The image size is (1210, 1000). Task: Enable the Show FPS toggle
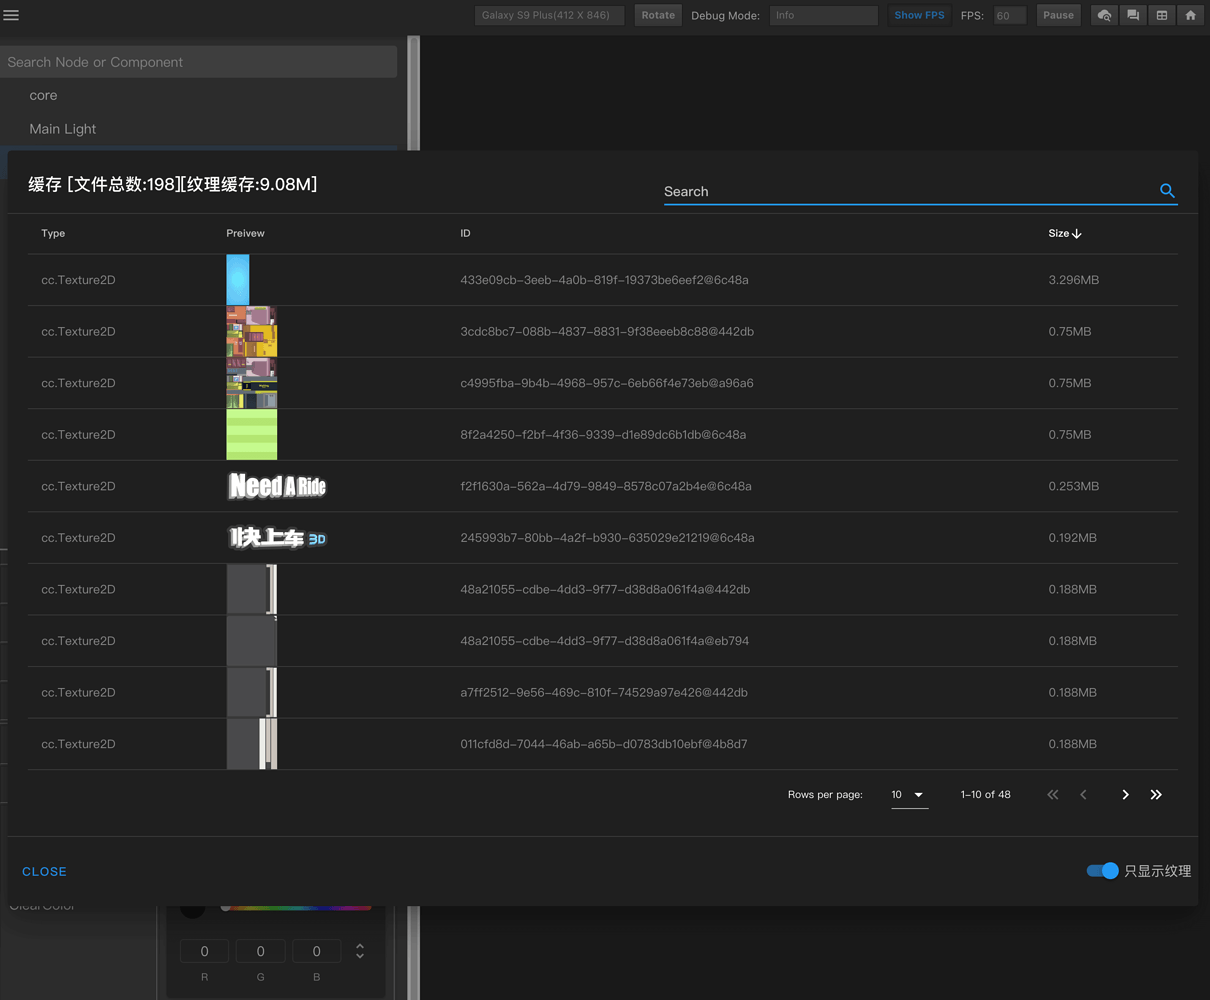click(x=918, y=15)
